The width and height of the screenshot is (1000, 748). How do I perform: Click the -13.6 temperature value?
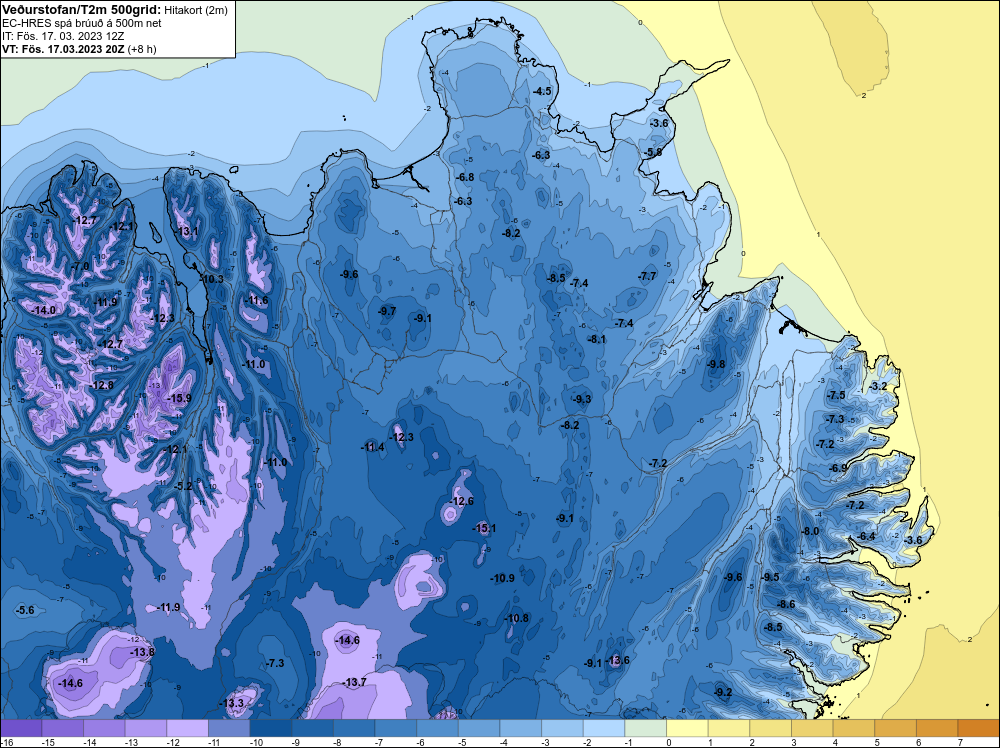click(617, 660)
